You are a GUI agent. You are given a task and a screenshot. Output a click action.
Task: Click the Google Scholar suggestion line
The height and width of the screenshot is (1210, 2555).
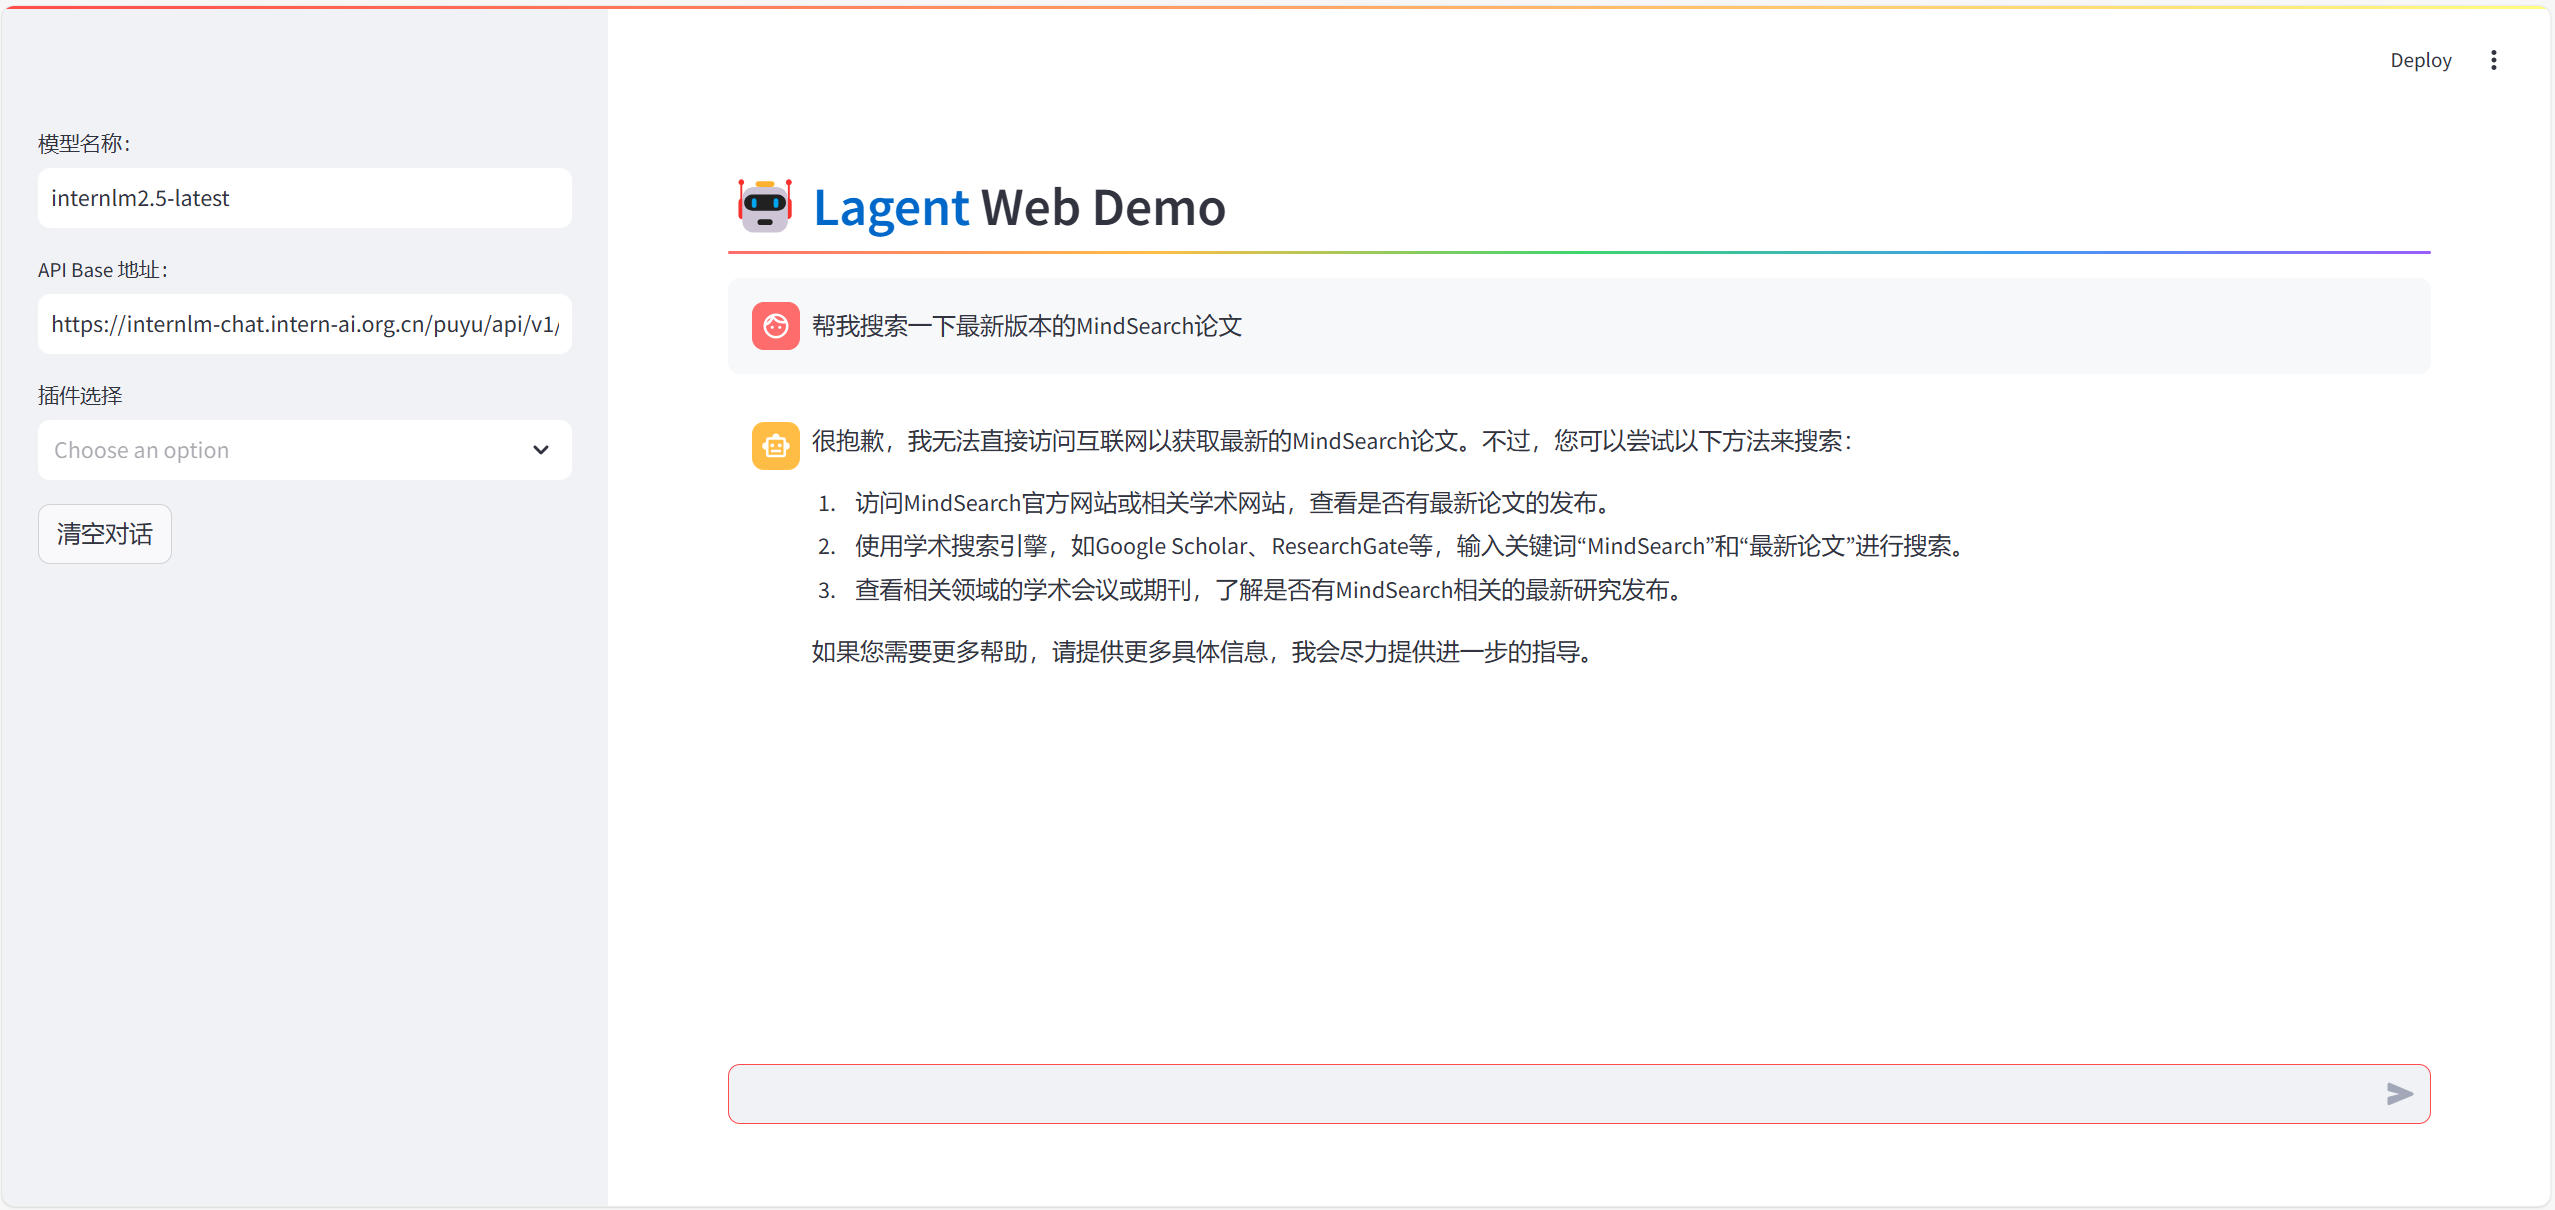(x=1412, y=546)
